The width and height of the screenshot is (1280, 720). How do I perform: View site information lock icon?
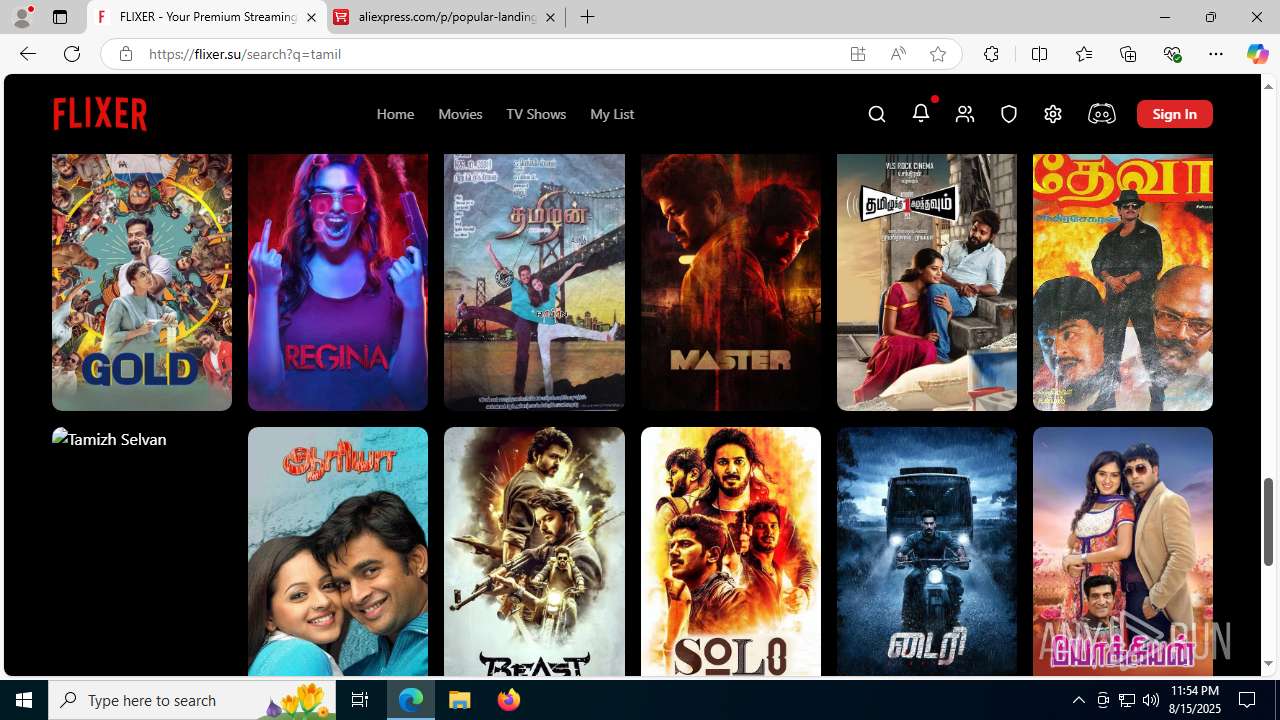point(126,54)
